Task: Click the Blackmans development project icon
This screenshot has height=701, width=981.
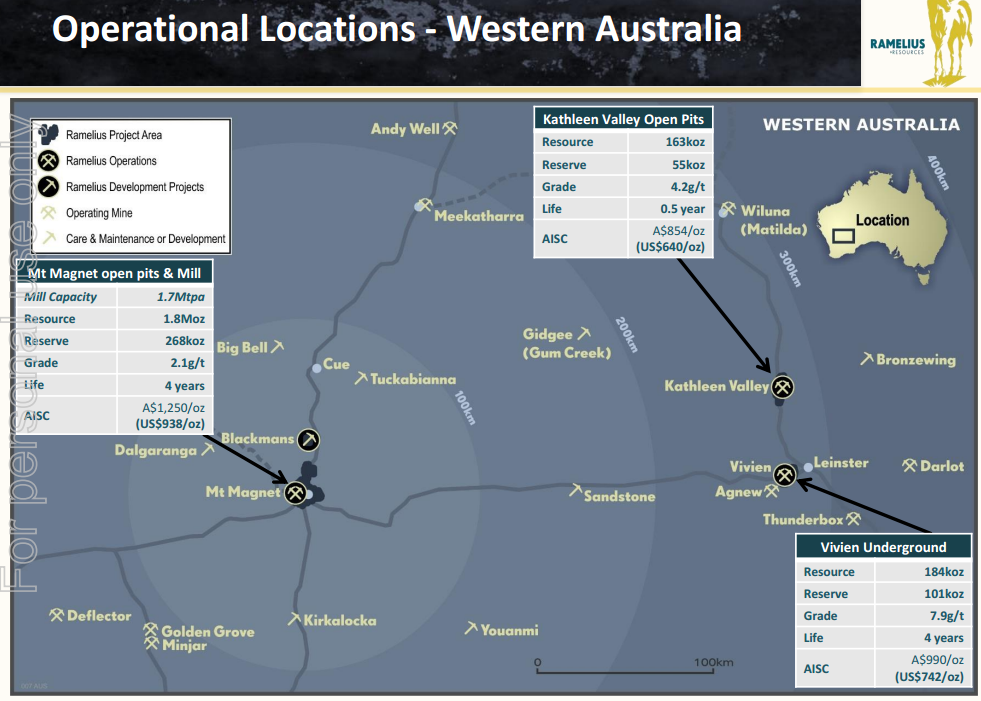Action: 308,440
